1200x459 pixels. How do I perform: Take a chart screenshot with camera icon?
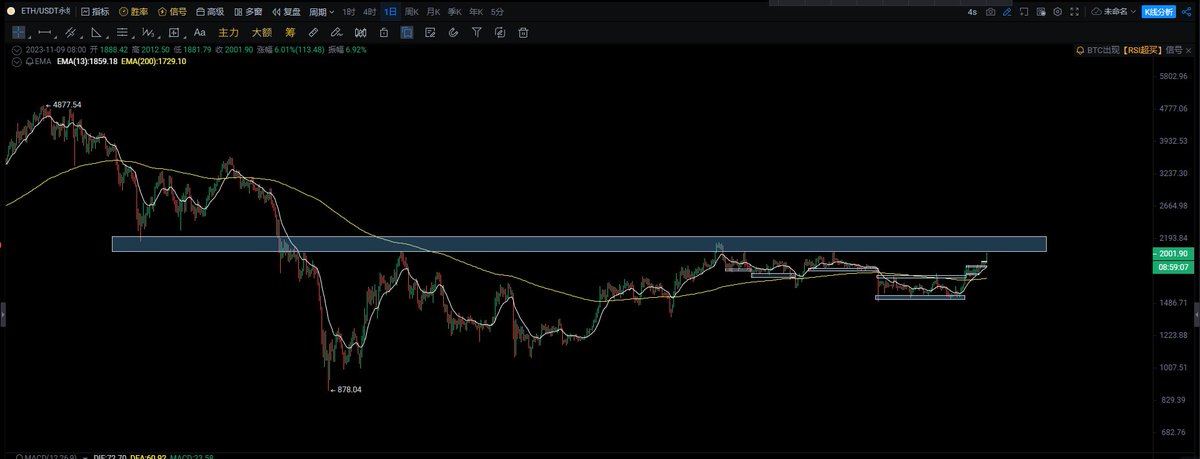pyautogui.click(x=990, y=12)
